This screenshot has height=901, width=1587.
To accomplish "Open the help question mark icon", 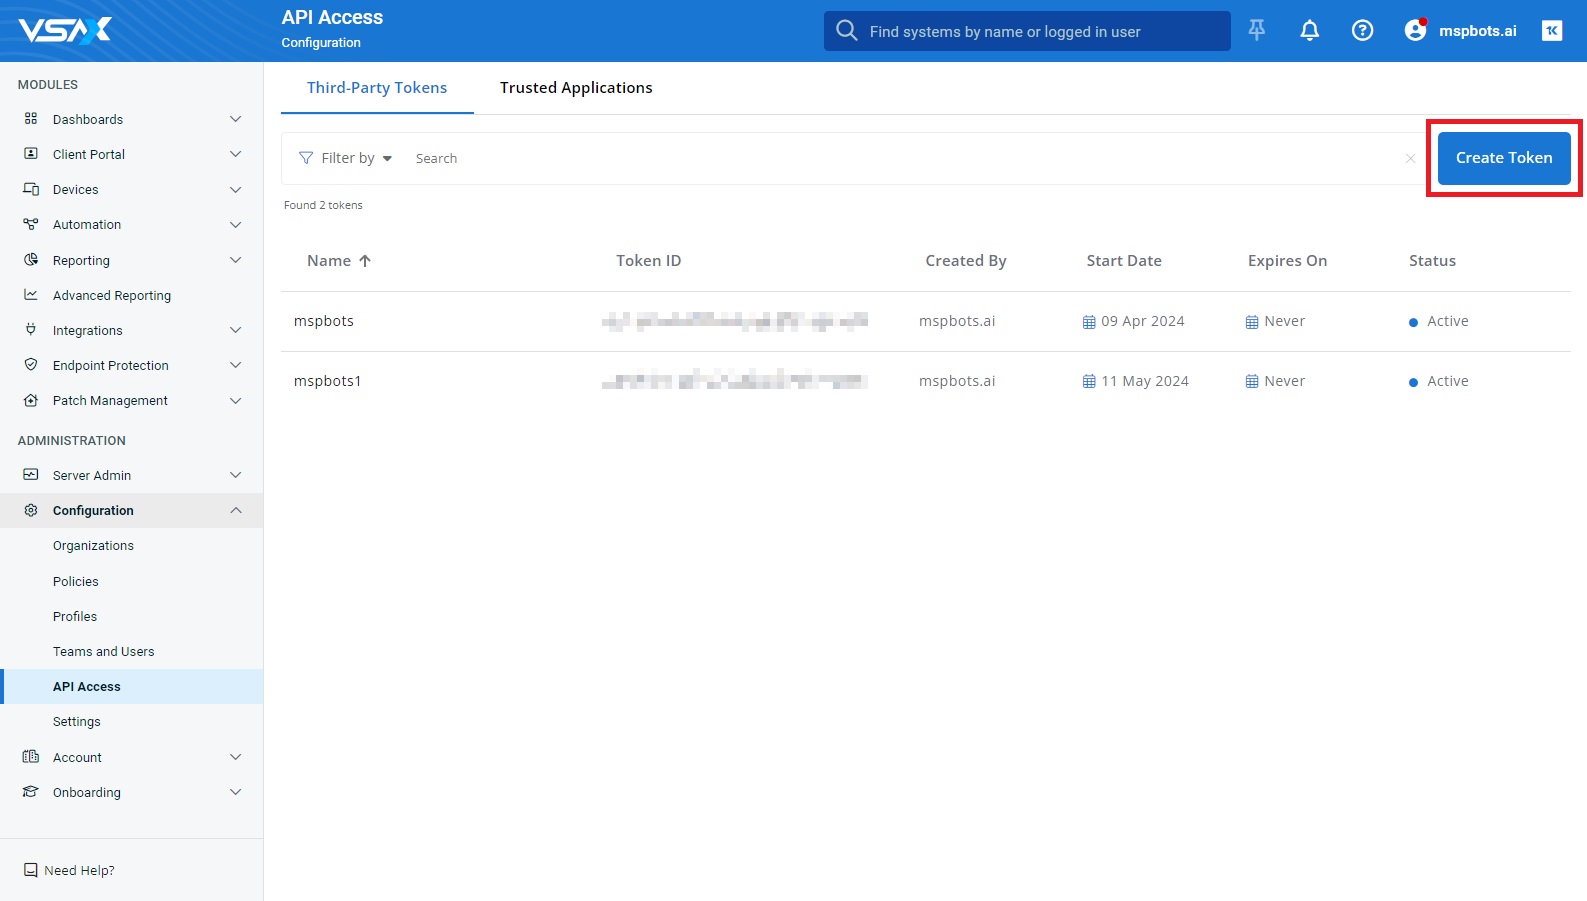I will pos(1362,31).
